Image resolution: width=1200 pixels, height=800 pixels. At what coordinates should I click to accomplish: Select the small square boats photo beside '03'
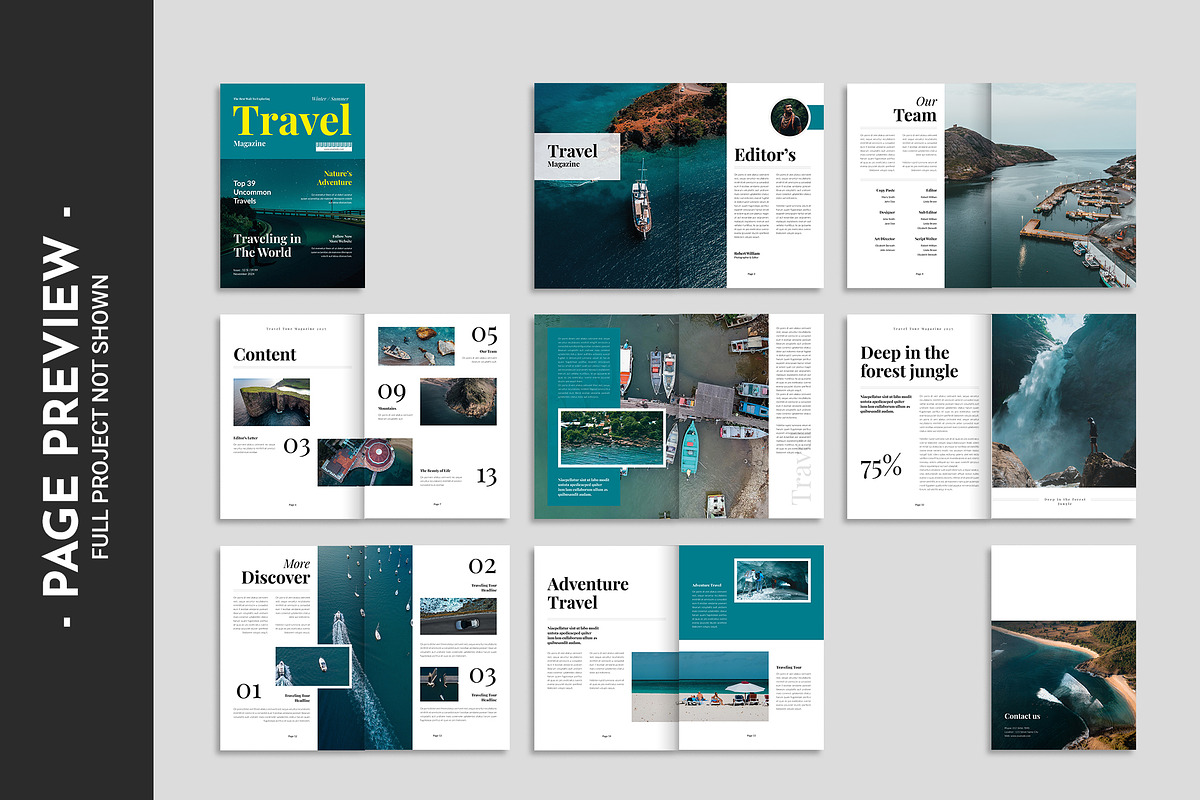coord(439,685)
